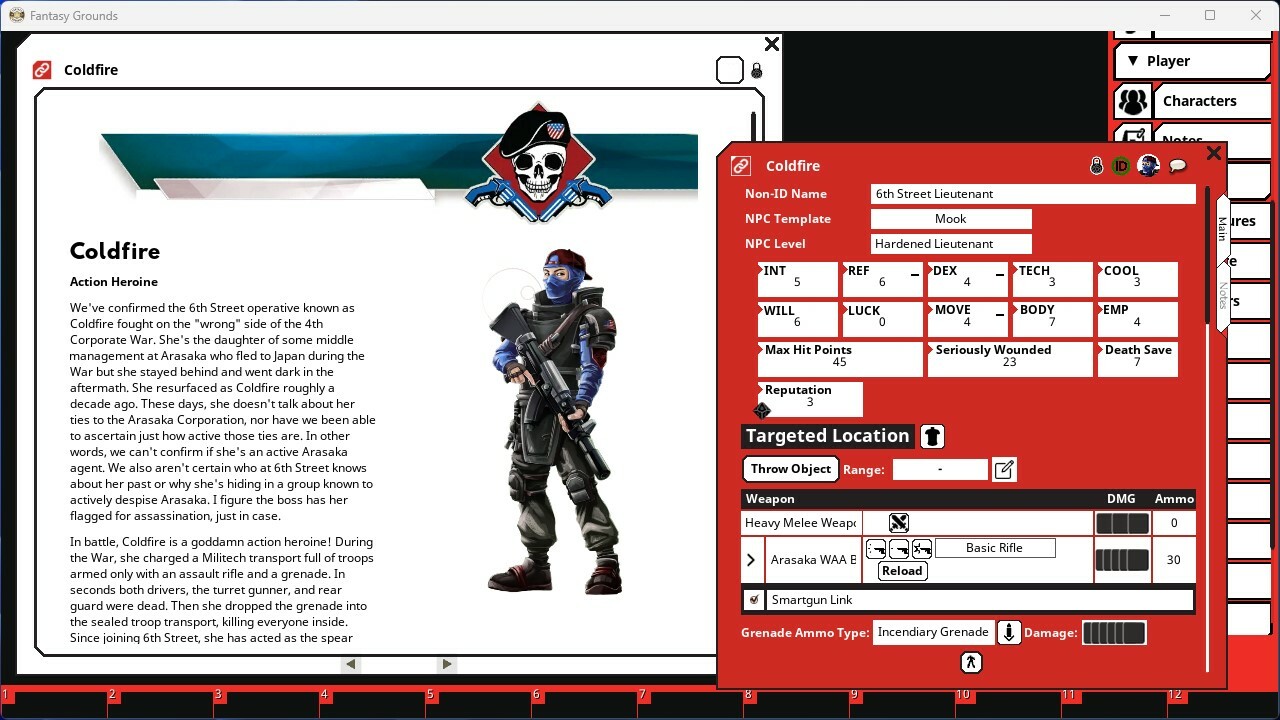Click the edit icon next to Range

1004,468
